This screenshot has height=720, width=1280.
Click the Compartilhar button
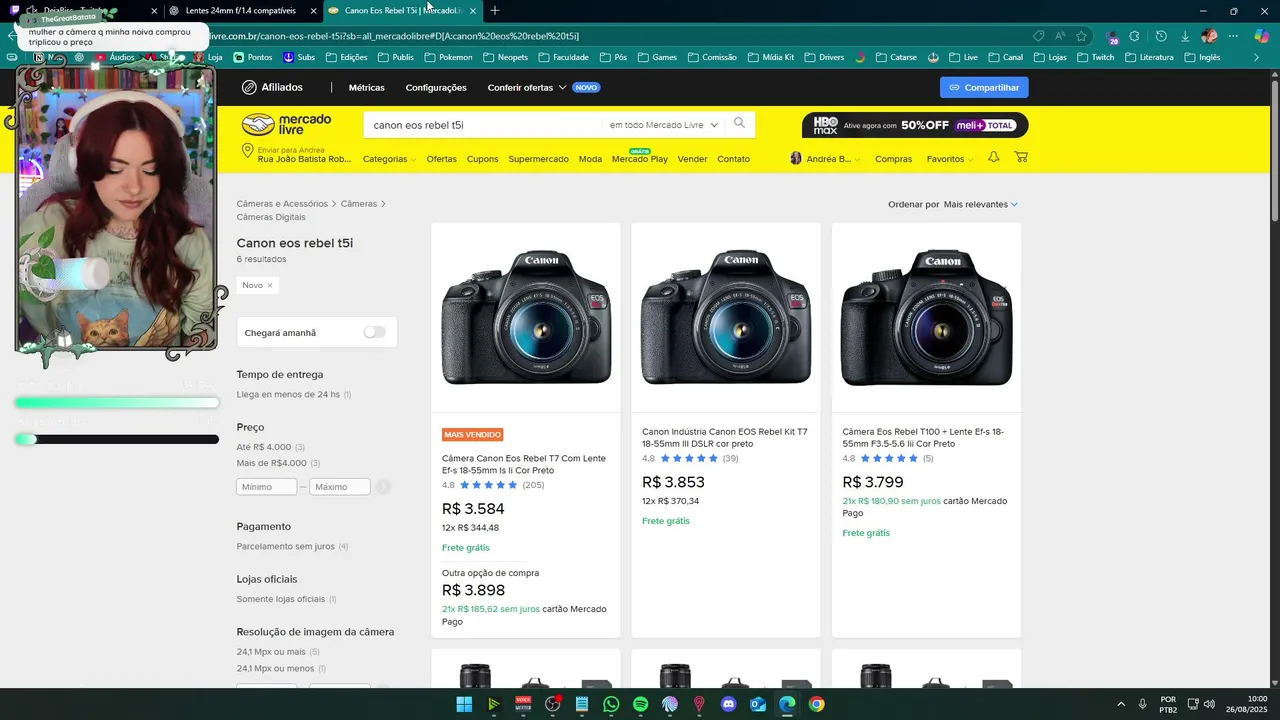pos(984,87)
